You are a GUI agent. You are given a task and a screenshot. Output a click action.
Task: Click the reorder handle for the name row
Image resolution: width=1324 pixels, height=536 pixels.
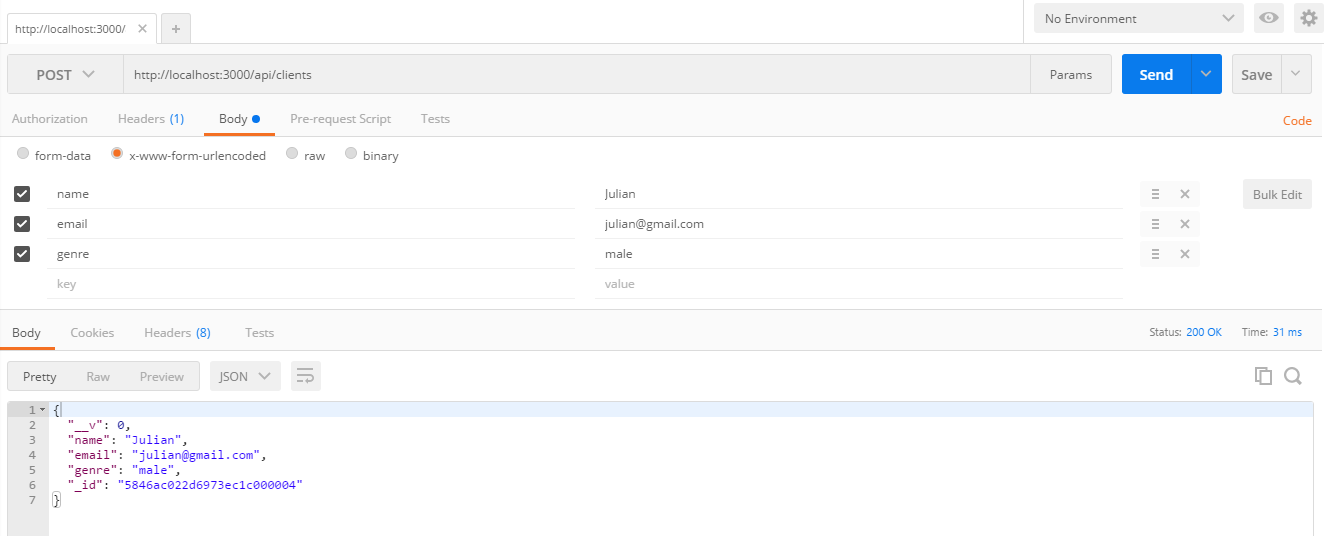1155,194
